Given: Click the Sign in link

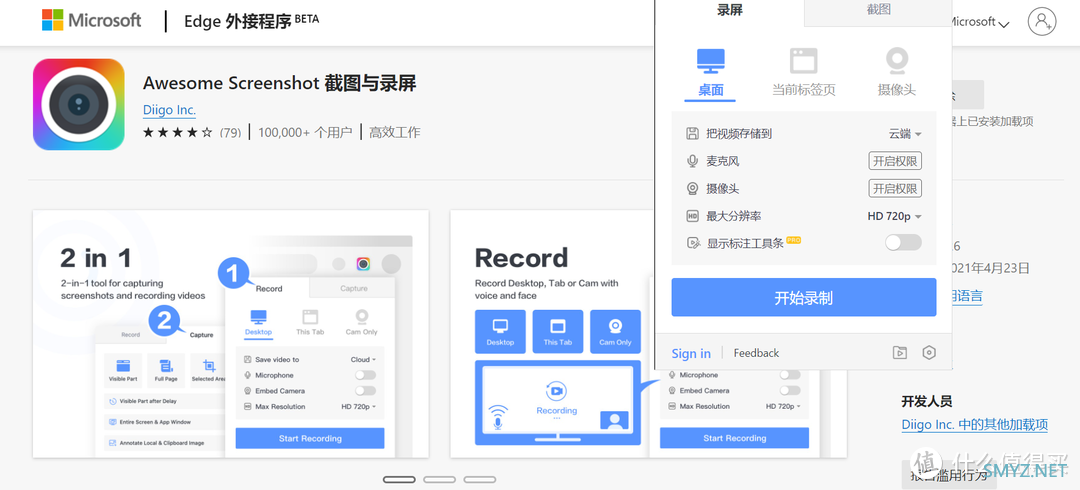Looking at the screenshot, I should [691, 354].
